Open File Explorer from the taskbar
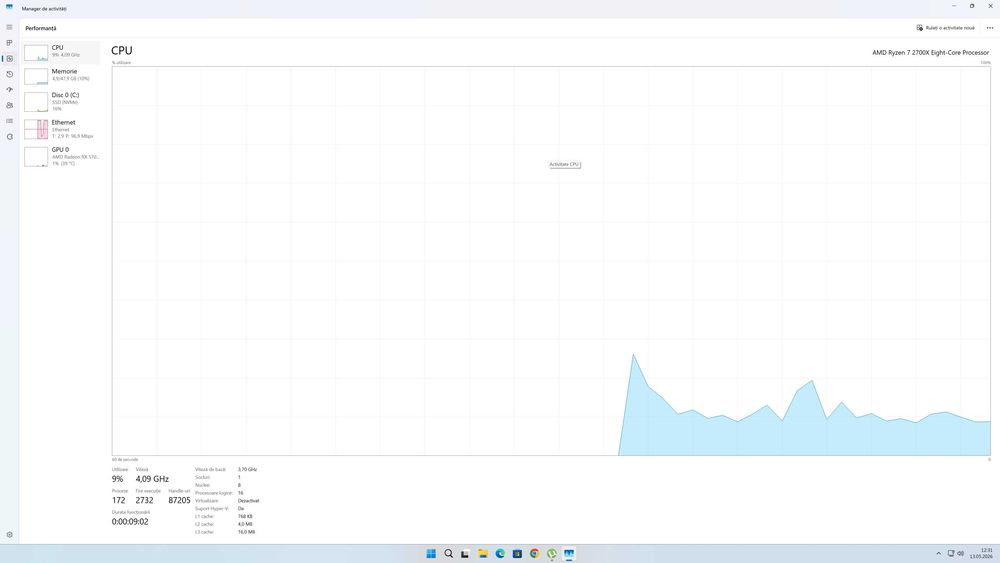The image size is (1000, 563). pyautogui.click(x=483, y=553)
